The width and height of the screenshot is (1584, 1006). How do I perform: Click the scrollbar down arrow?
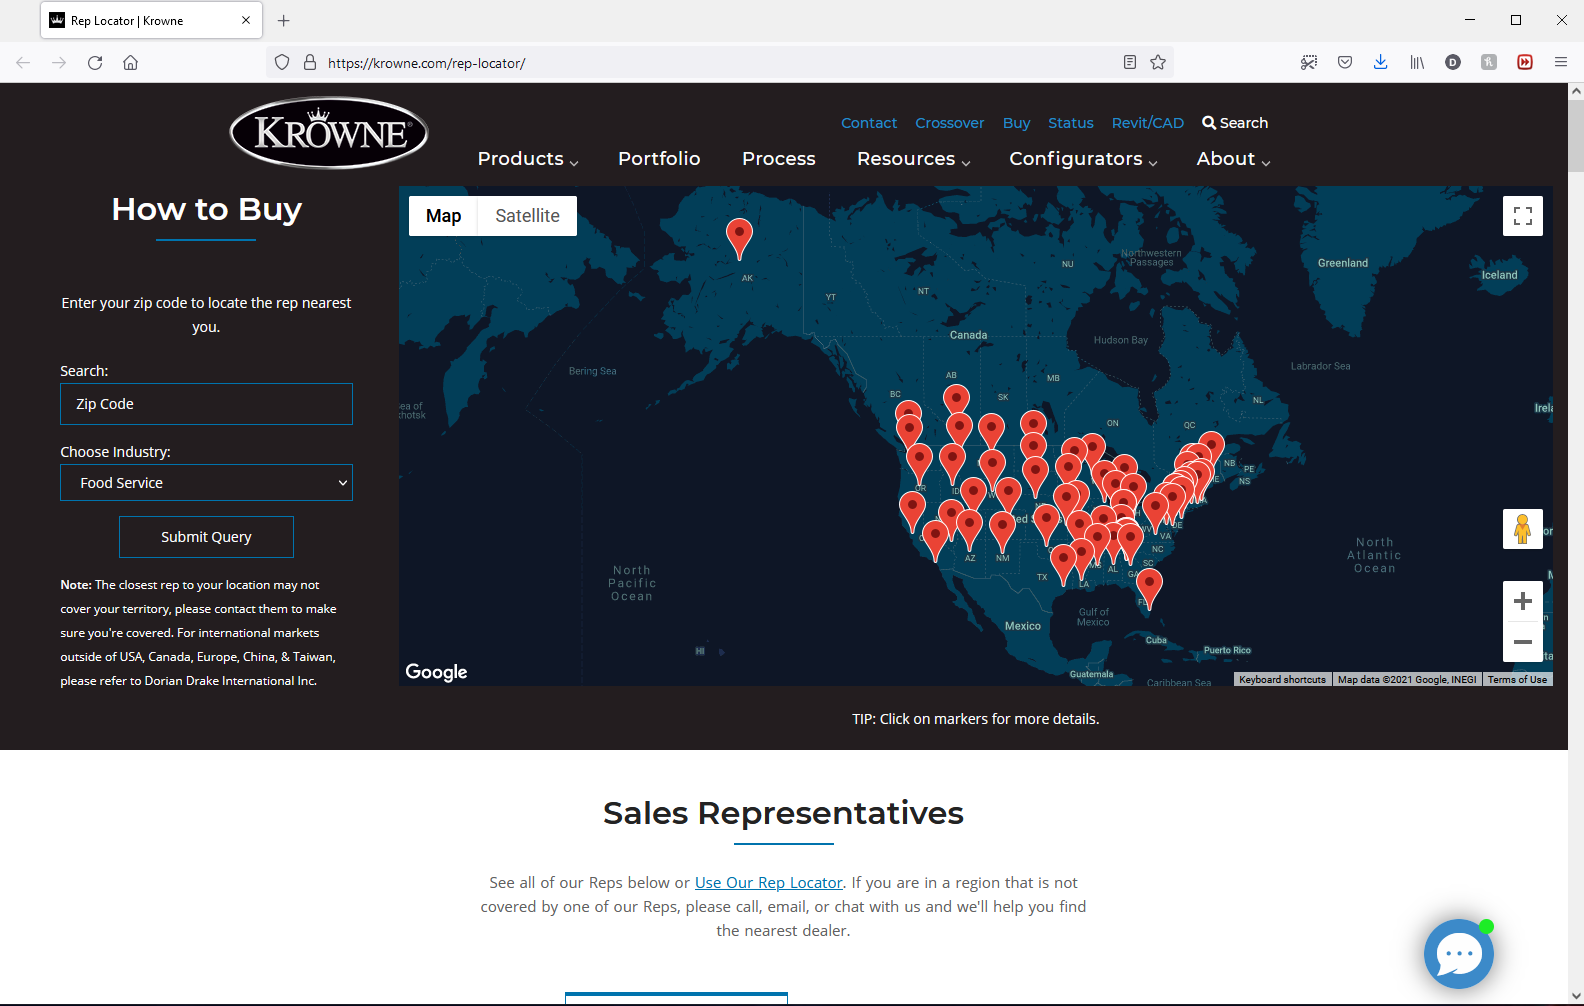(x=1576, y=996)
